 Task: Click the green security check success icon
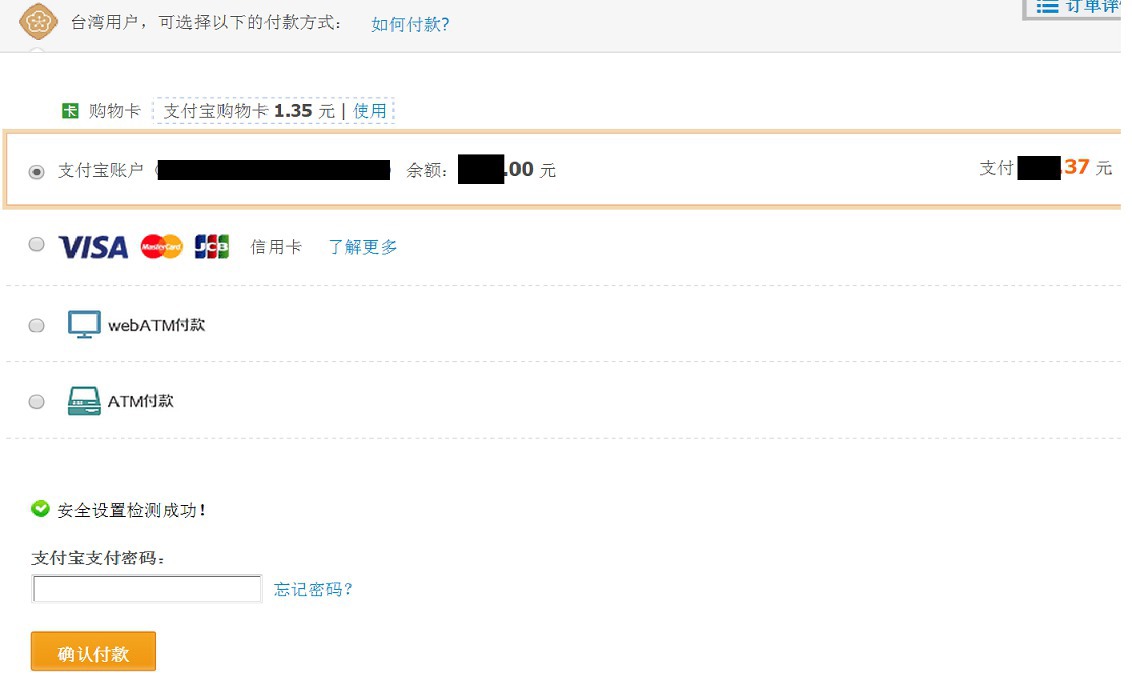pyautogui.click(x=40, y=509)
